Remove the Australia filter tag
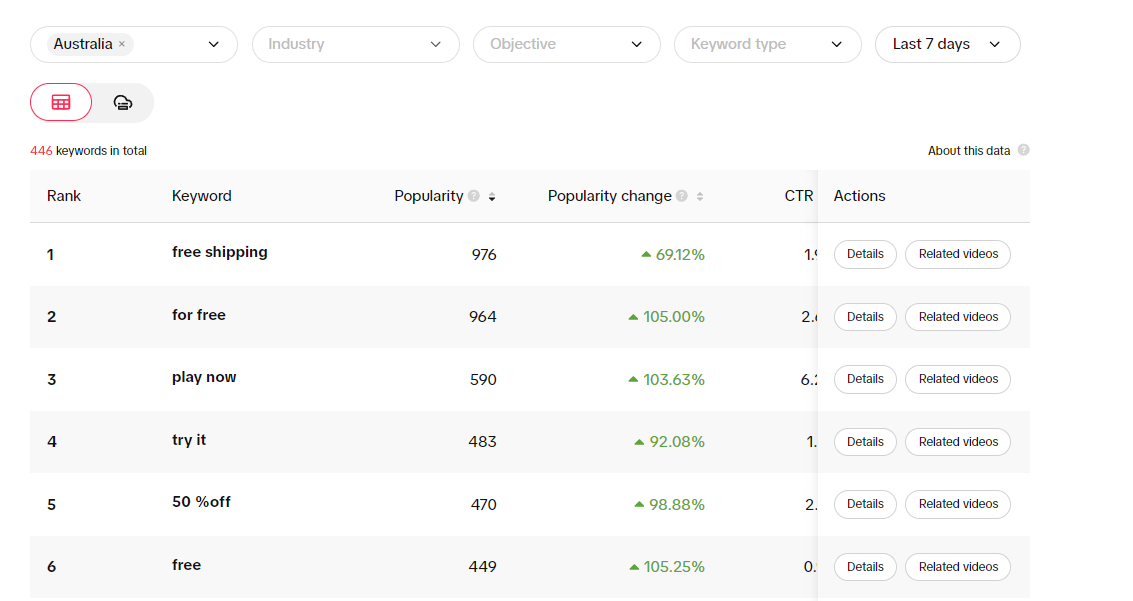The height and width of the screenshot is (601, 1133). point(122,44)
